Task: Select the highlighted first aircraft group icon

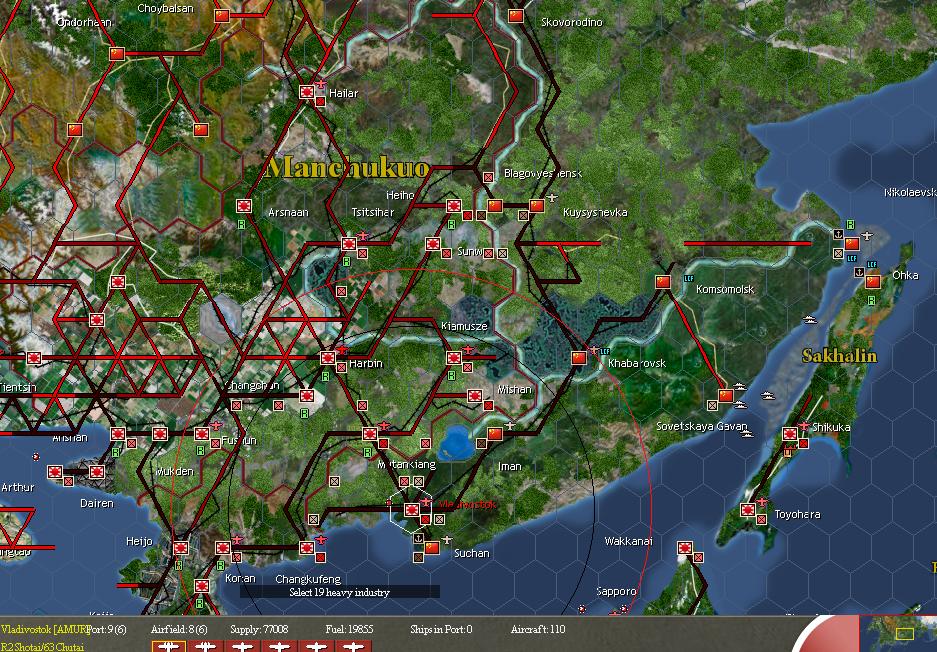Action: click(x=169, y=645)
